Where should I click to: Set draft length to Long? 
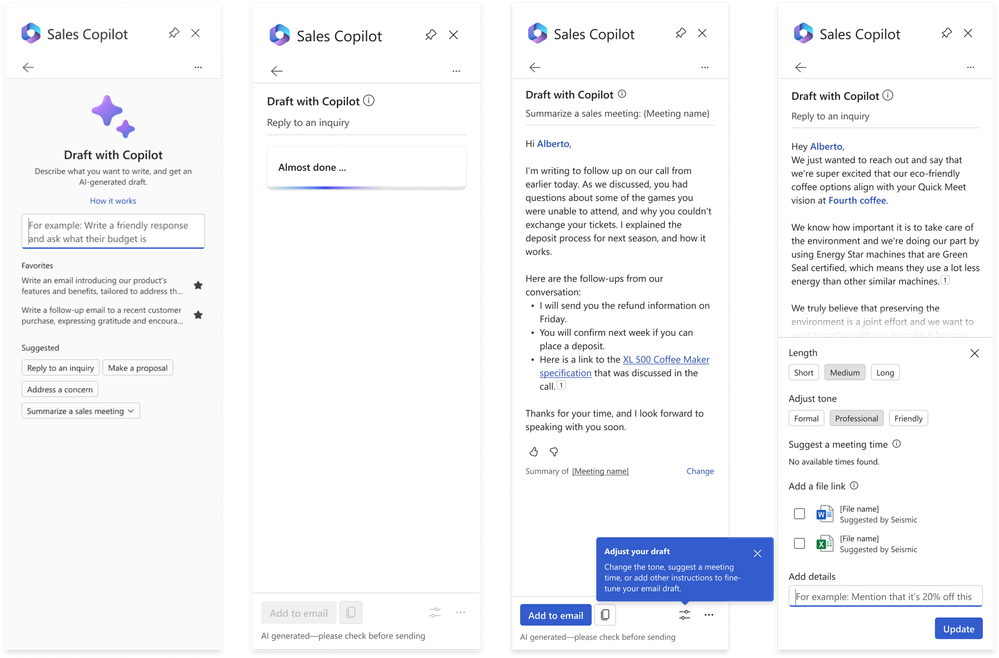[885, 373]
